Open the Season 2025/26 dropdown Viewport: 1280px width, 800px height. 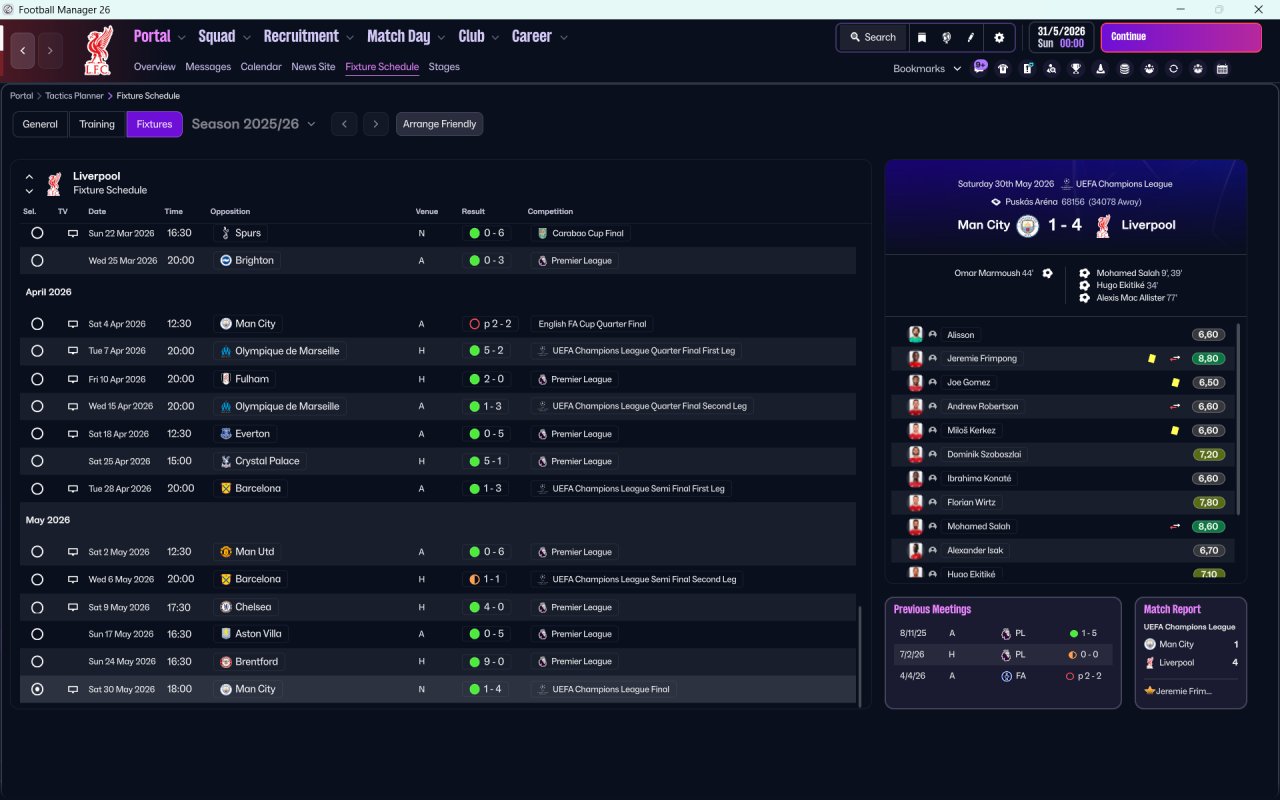tap(253, 124)
